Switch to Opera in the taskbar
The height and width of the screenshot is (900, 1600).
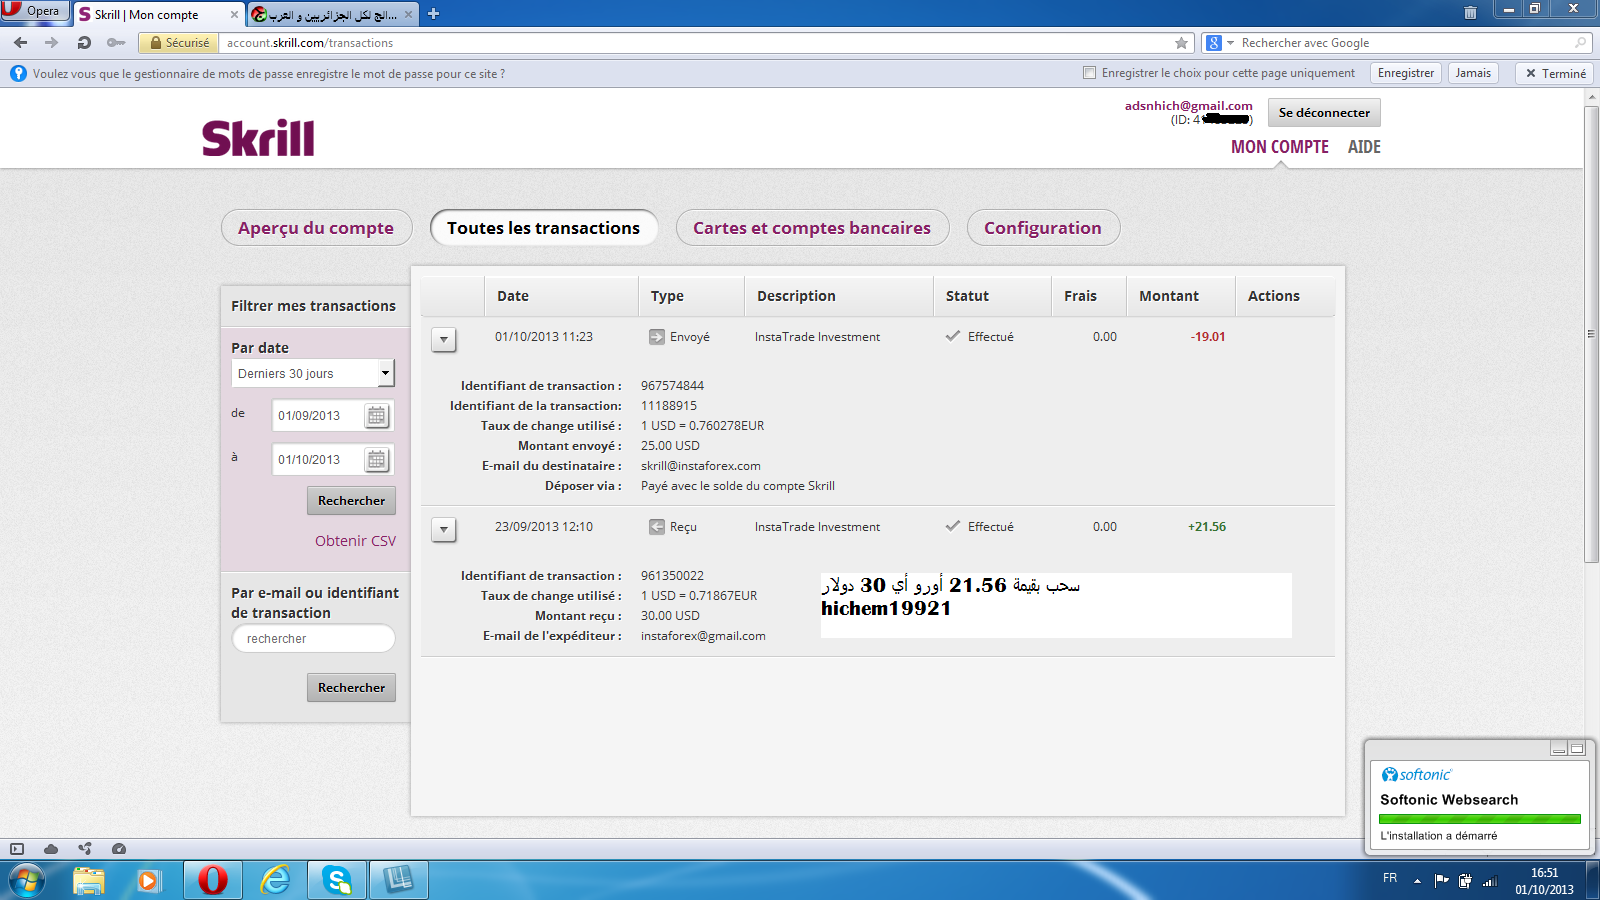[213, 881]
